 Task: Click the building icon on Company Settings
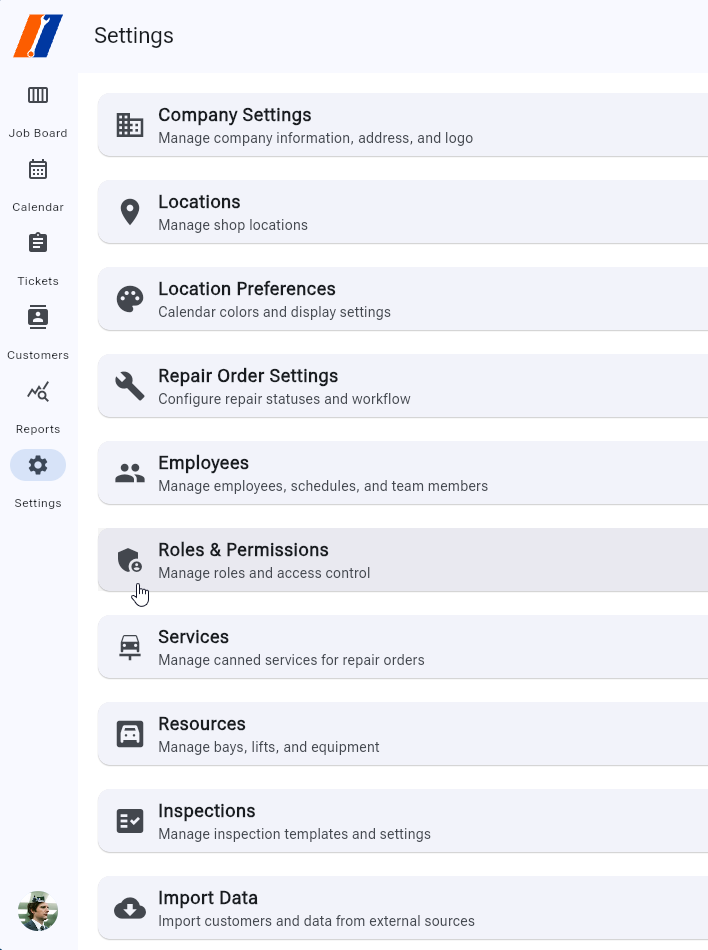(129, 124)
